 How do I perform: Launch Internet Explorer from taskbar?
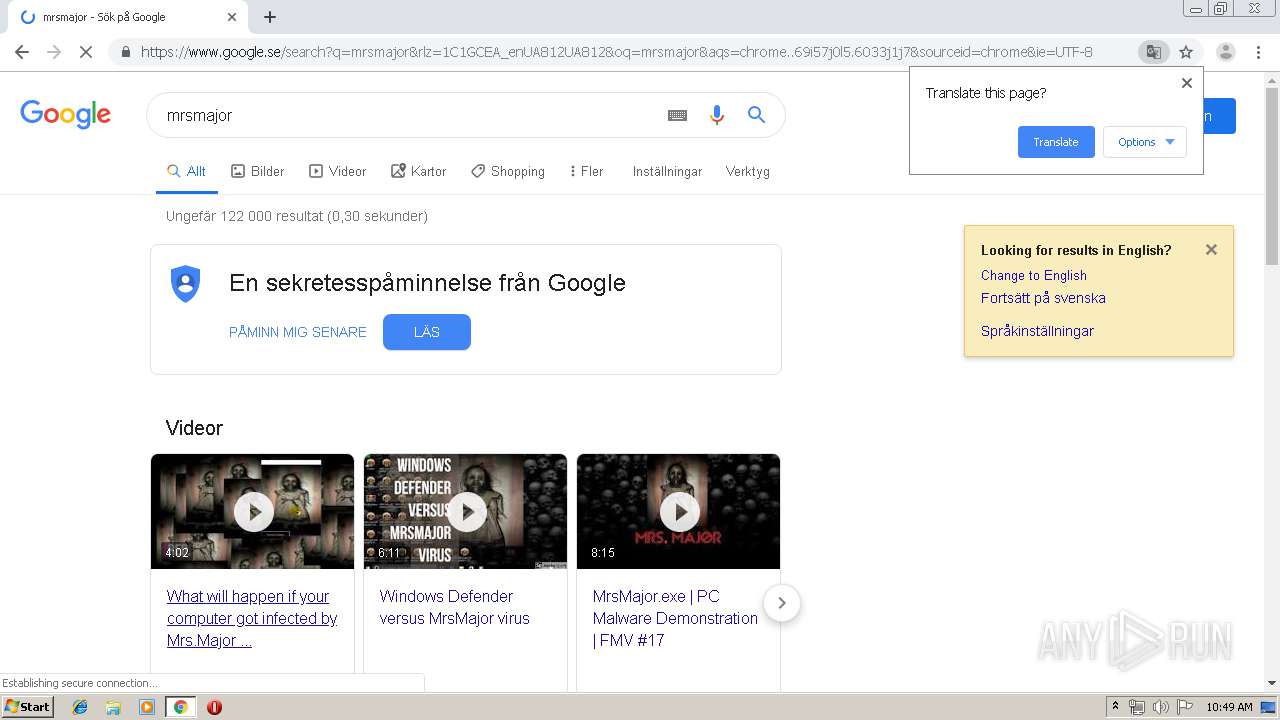pos(80,707)
